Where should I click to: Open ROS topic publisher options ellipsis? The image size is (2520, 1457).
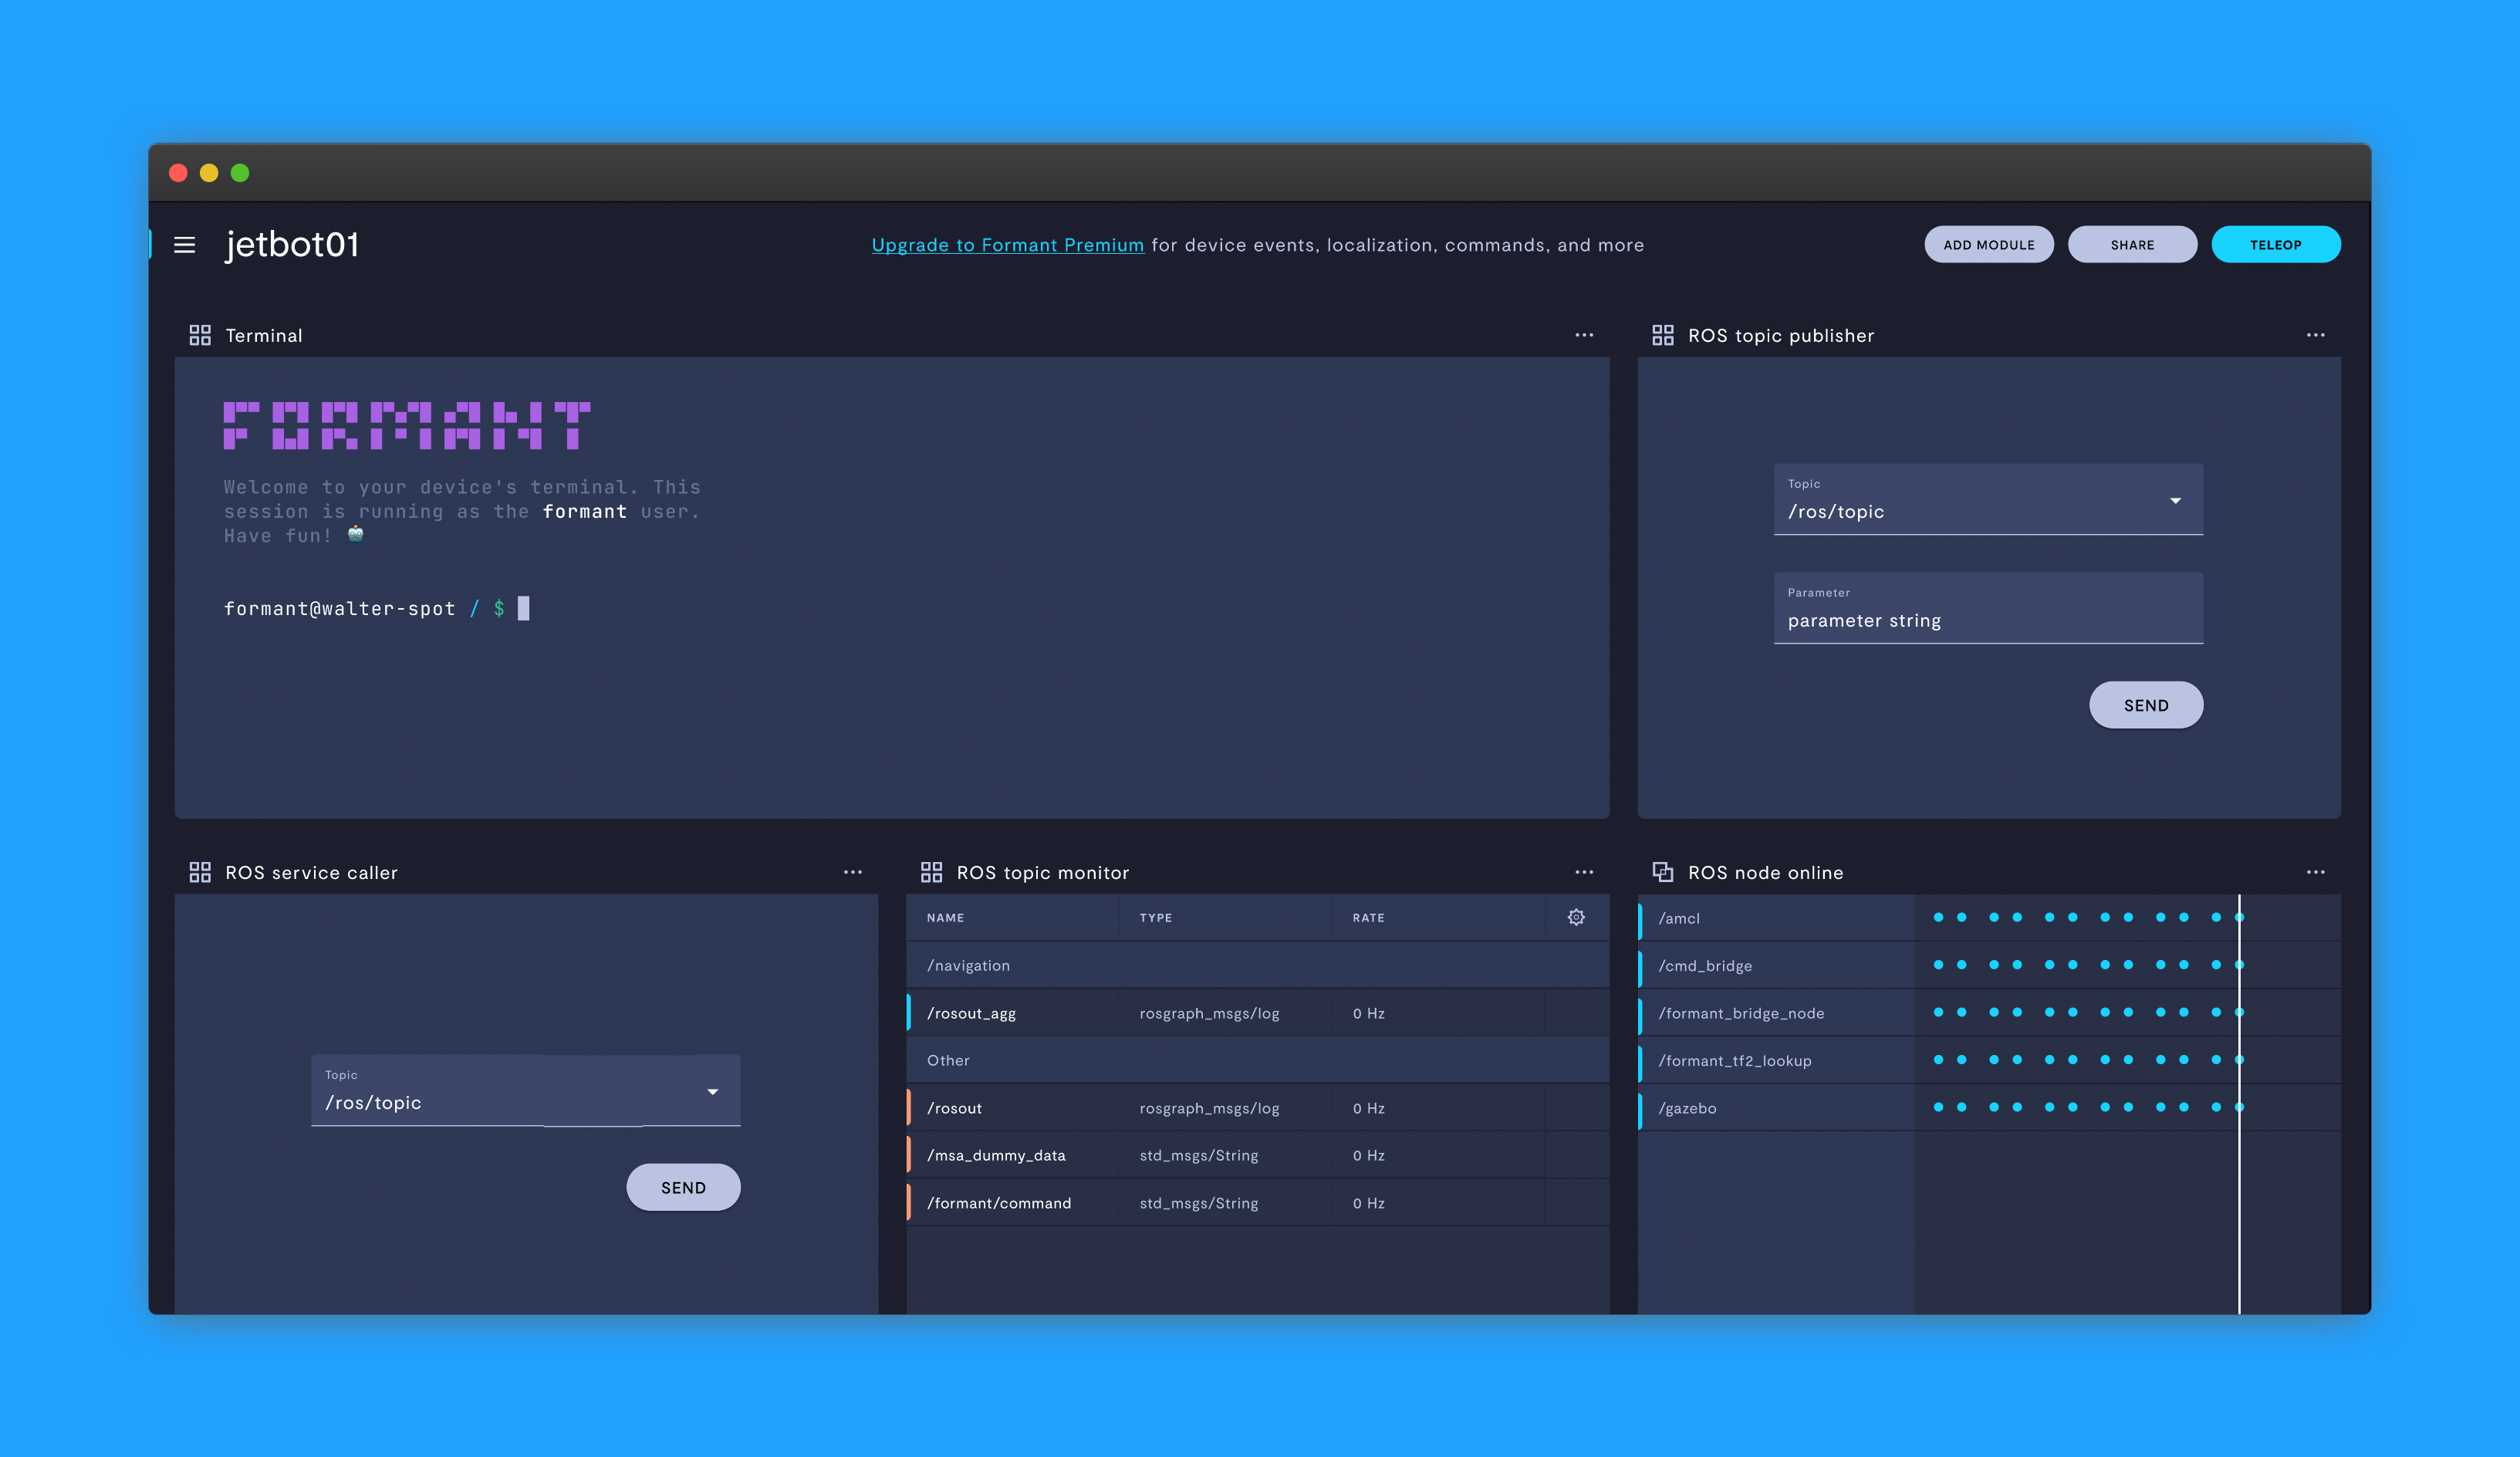click(2316, 335)
